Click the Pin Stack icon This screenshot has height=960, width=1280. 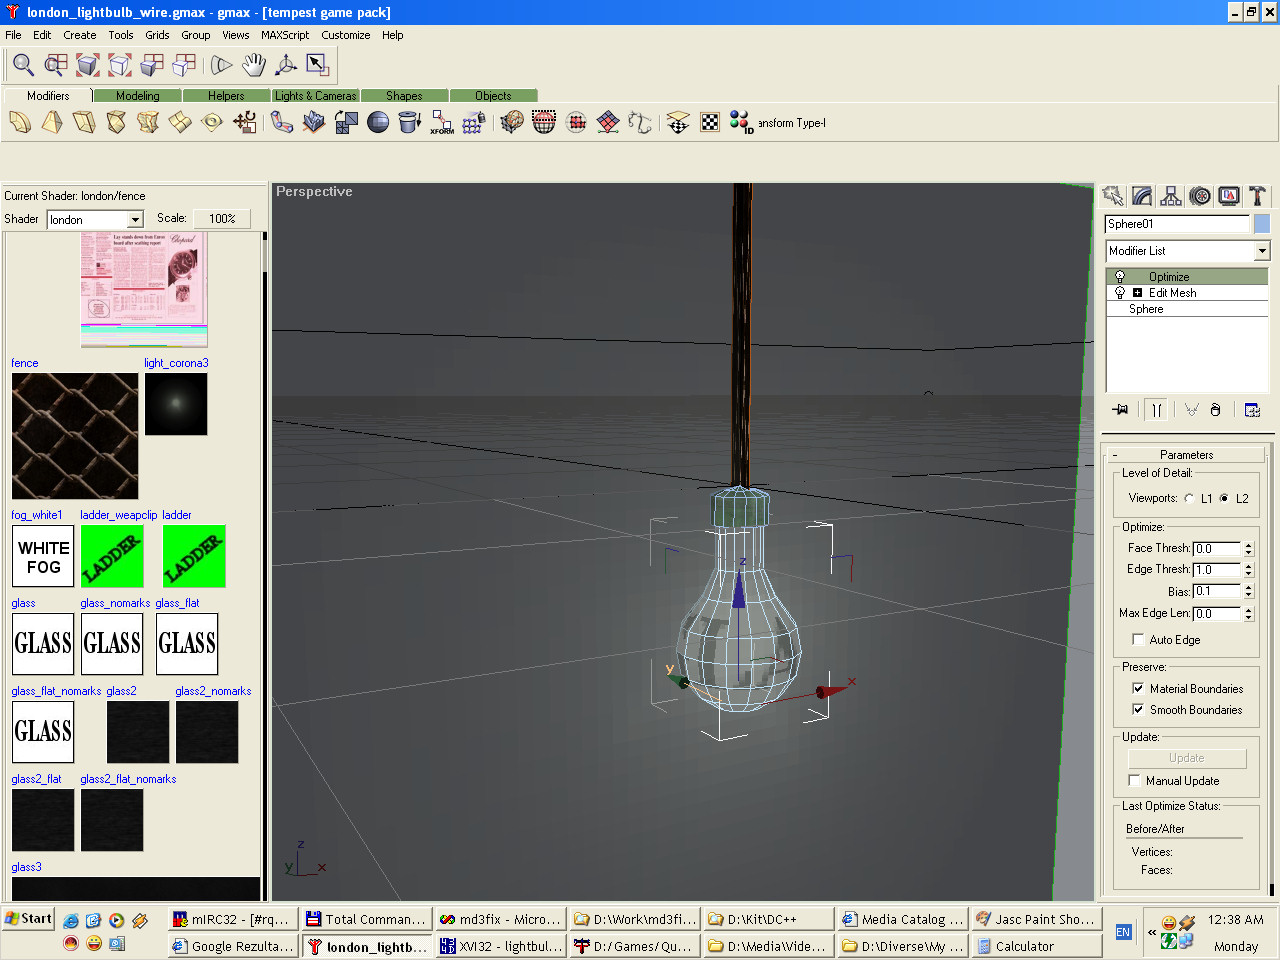click(1120, 410)
